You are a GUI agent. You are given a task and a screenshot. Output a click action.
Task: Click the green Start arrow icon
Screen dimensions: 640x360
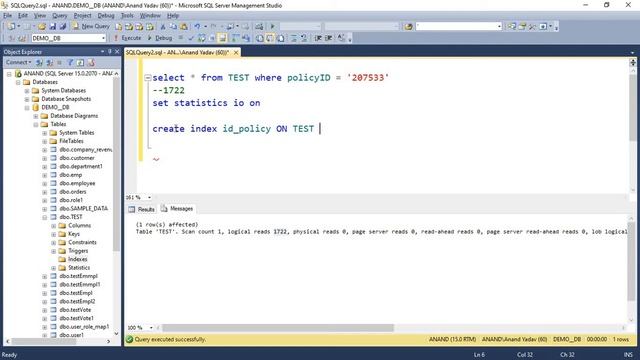click(273, 27)
